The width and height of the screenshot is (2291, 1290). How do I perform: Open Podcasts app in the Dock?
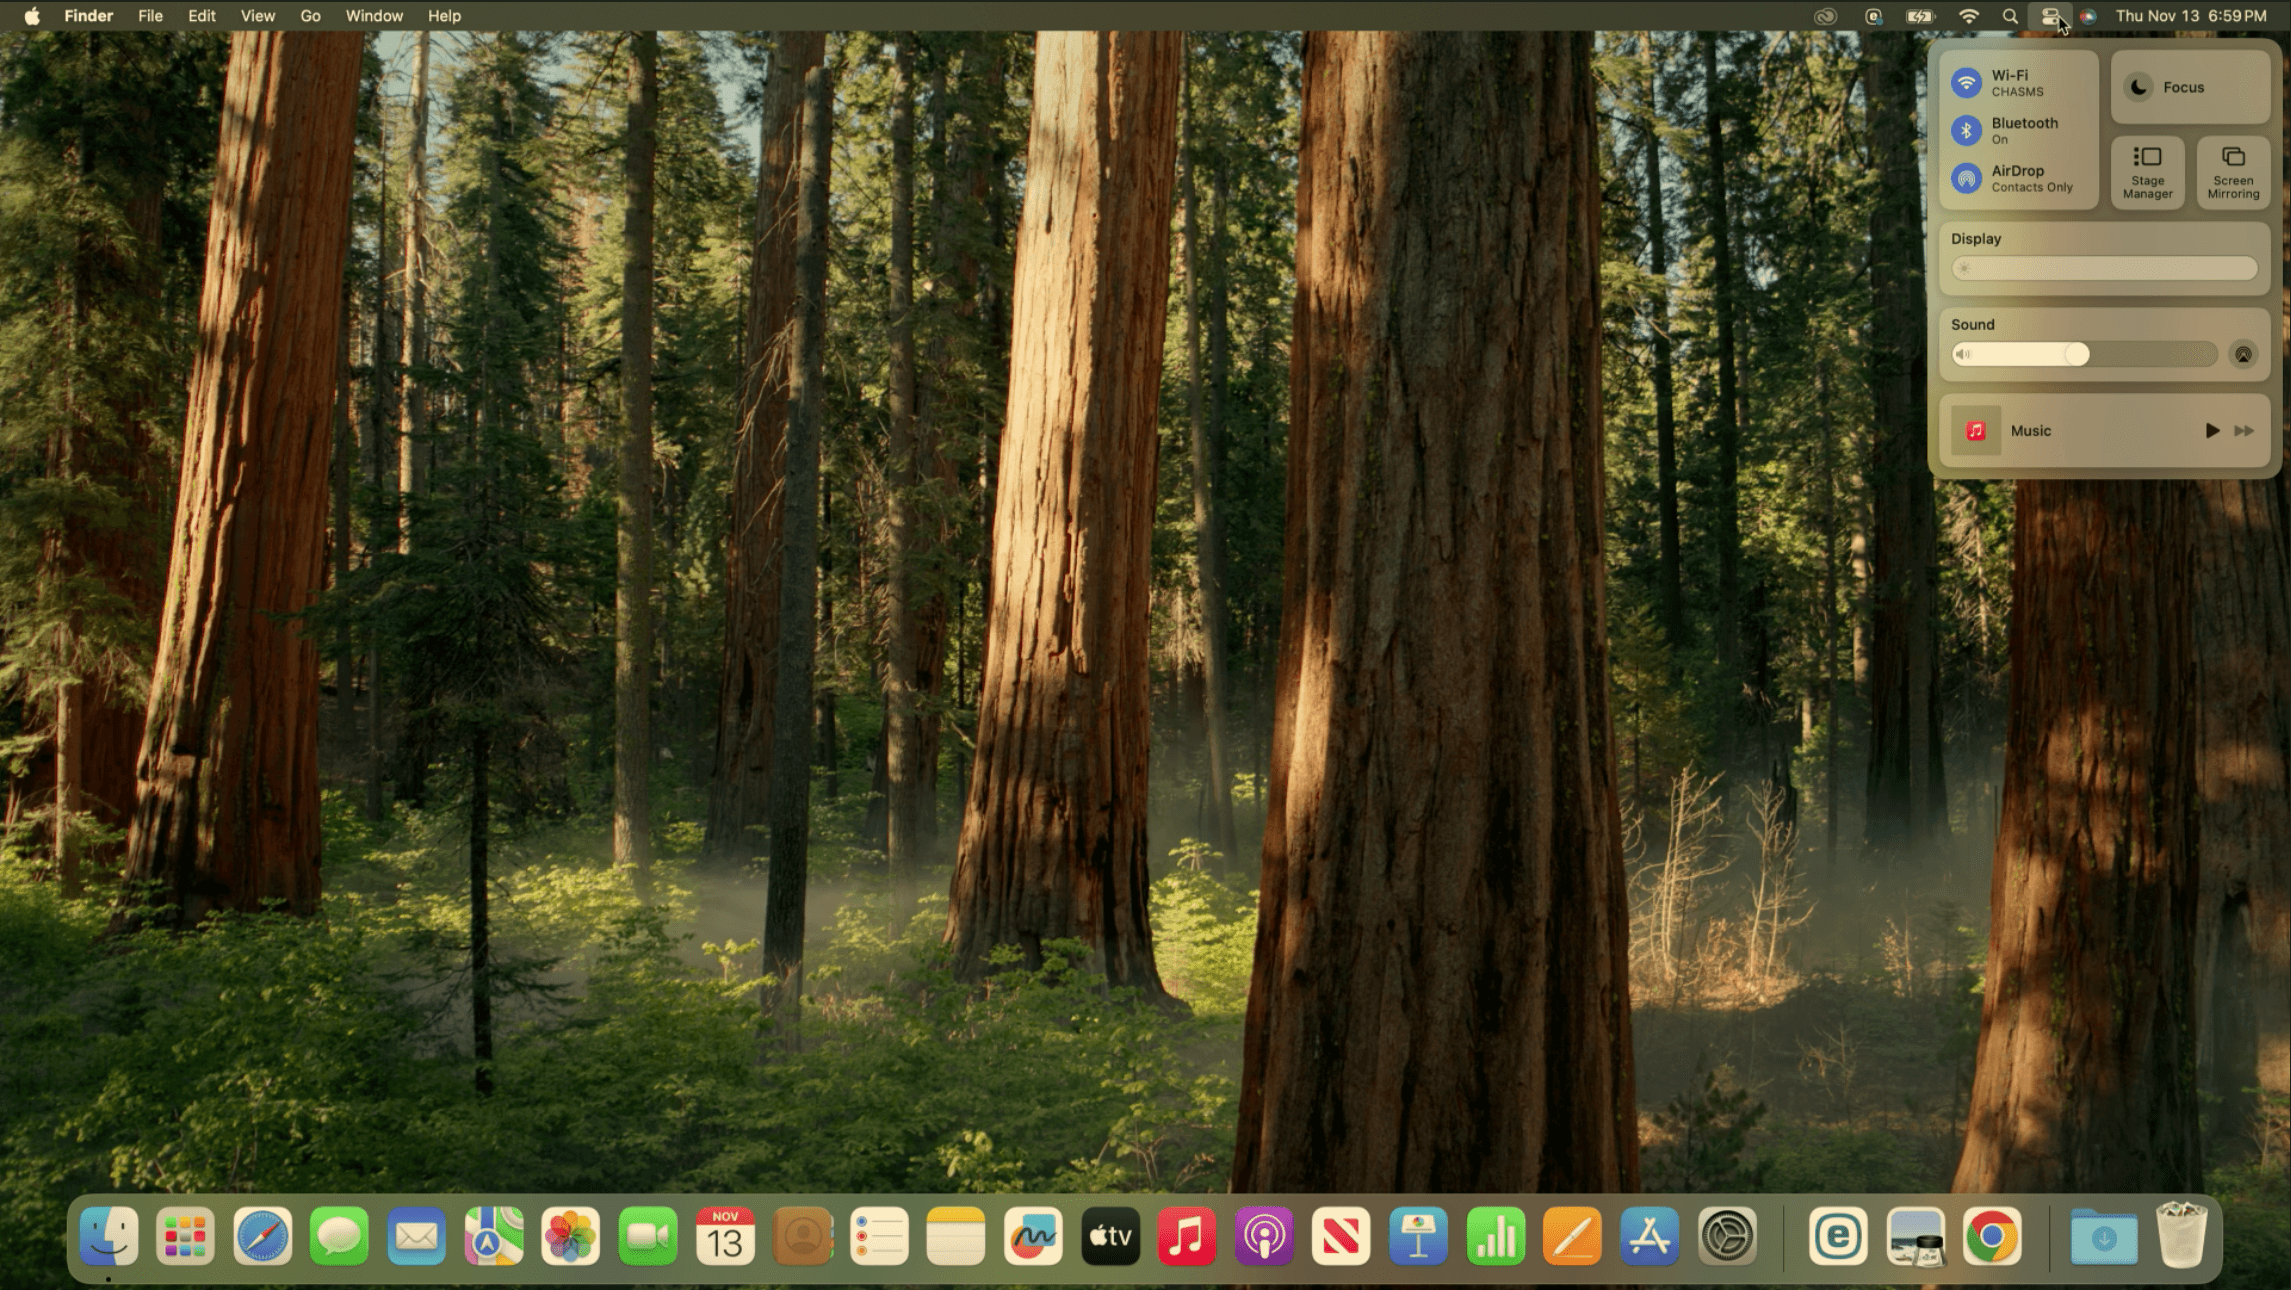point(1264,1237)
